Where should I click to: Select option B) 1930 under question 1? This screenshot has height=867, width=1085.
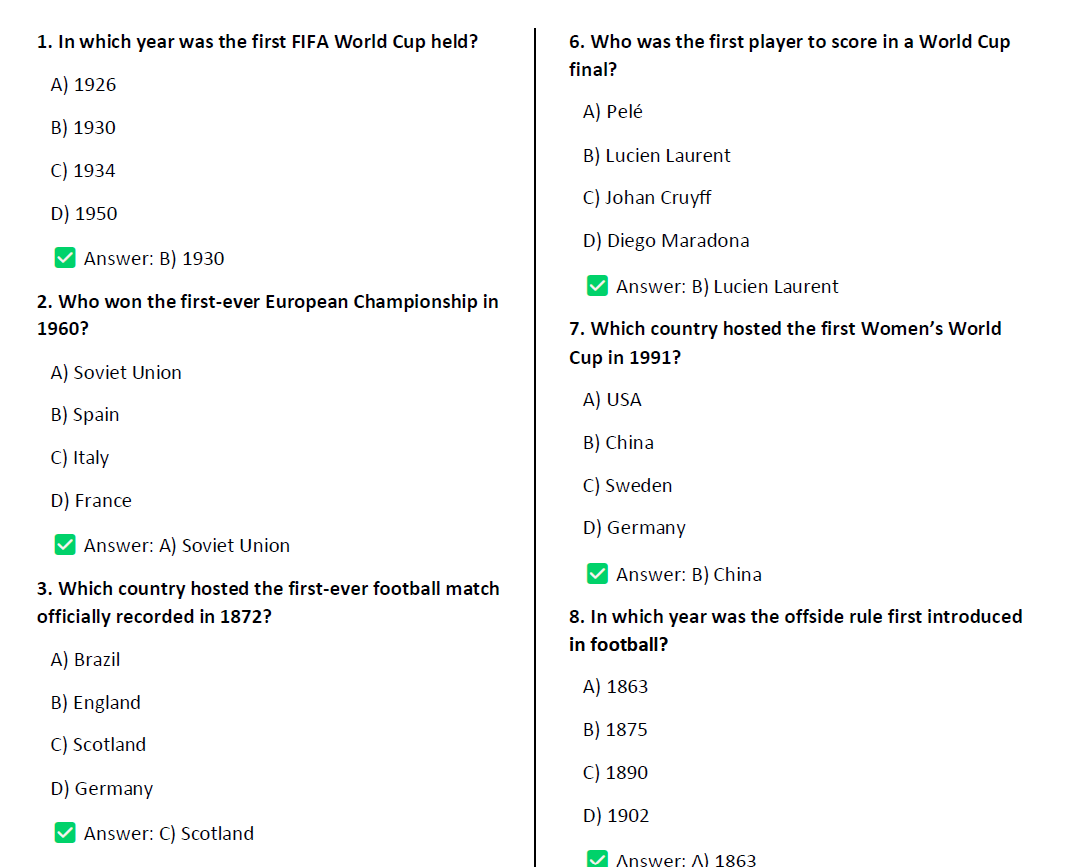click(83, 128)
